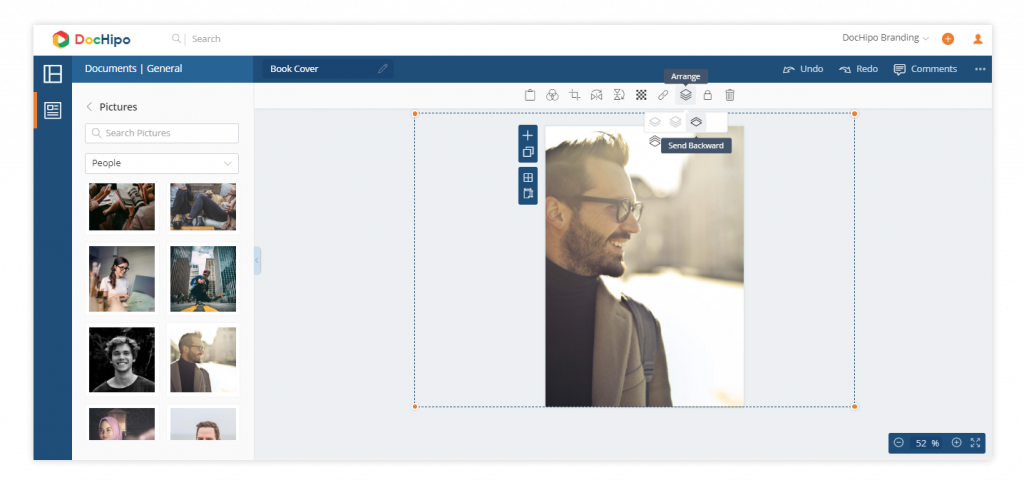Delete the selected image with the trash icon
1024x485 pixels.
point(730,95)
